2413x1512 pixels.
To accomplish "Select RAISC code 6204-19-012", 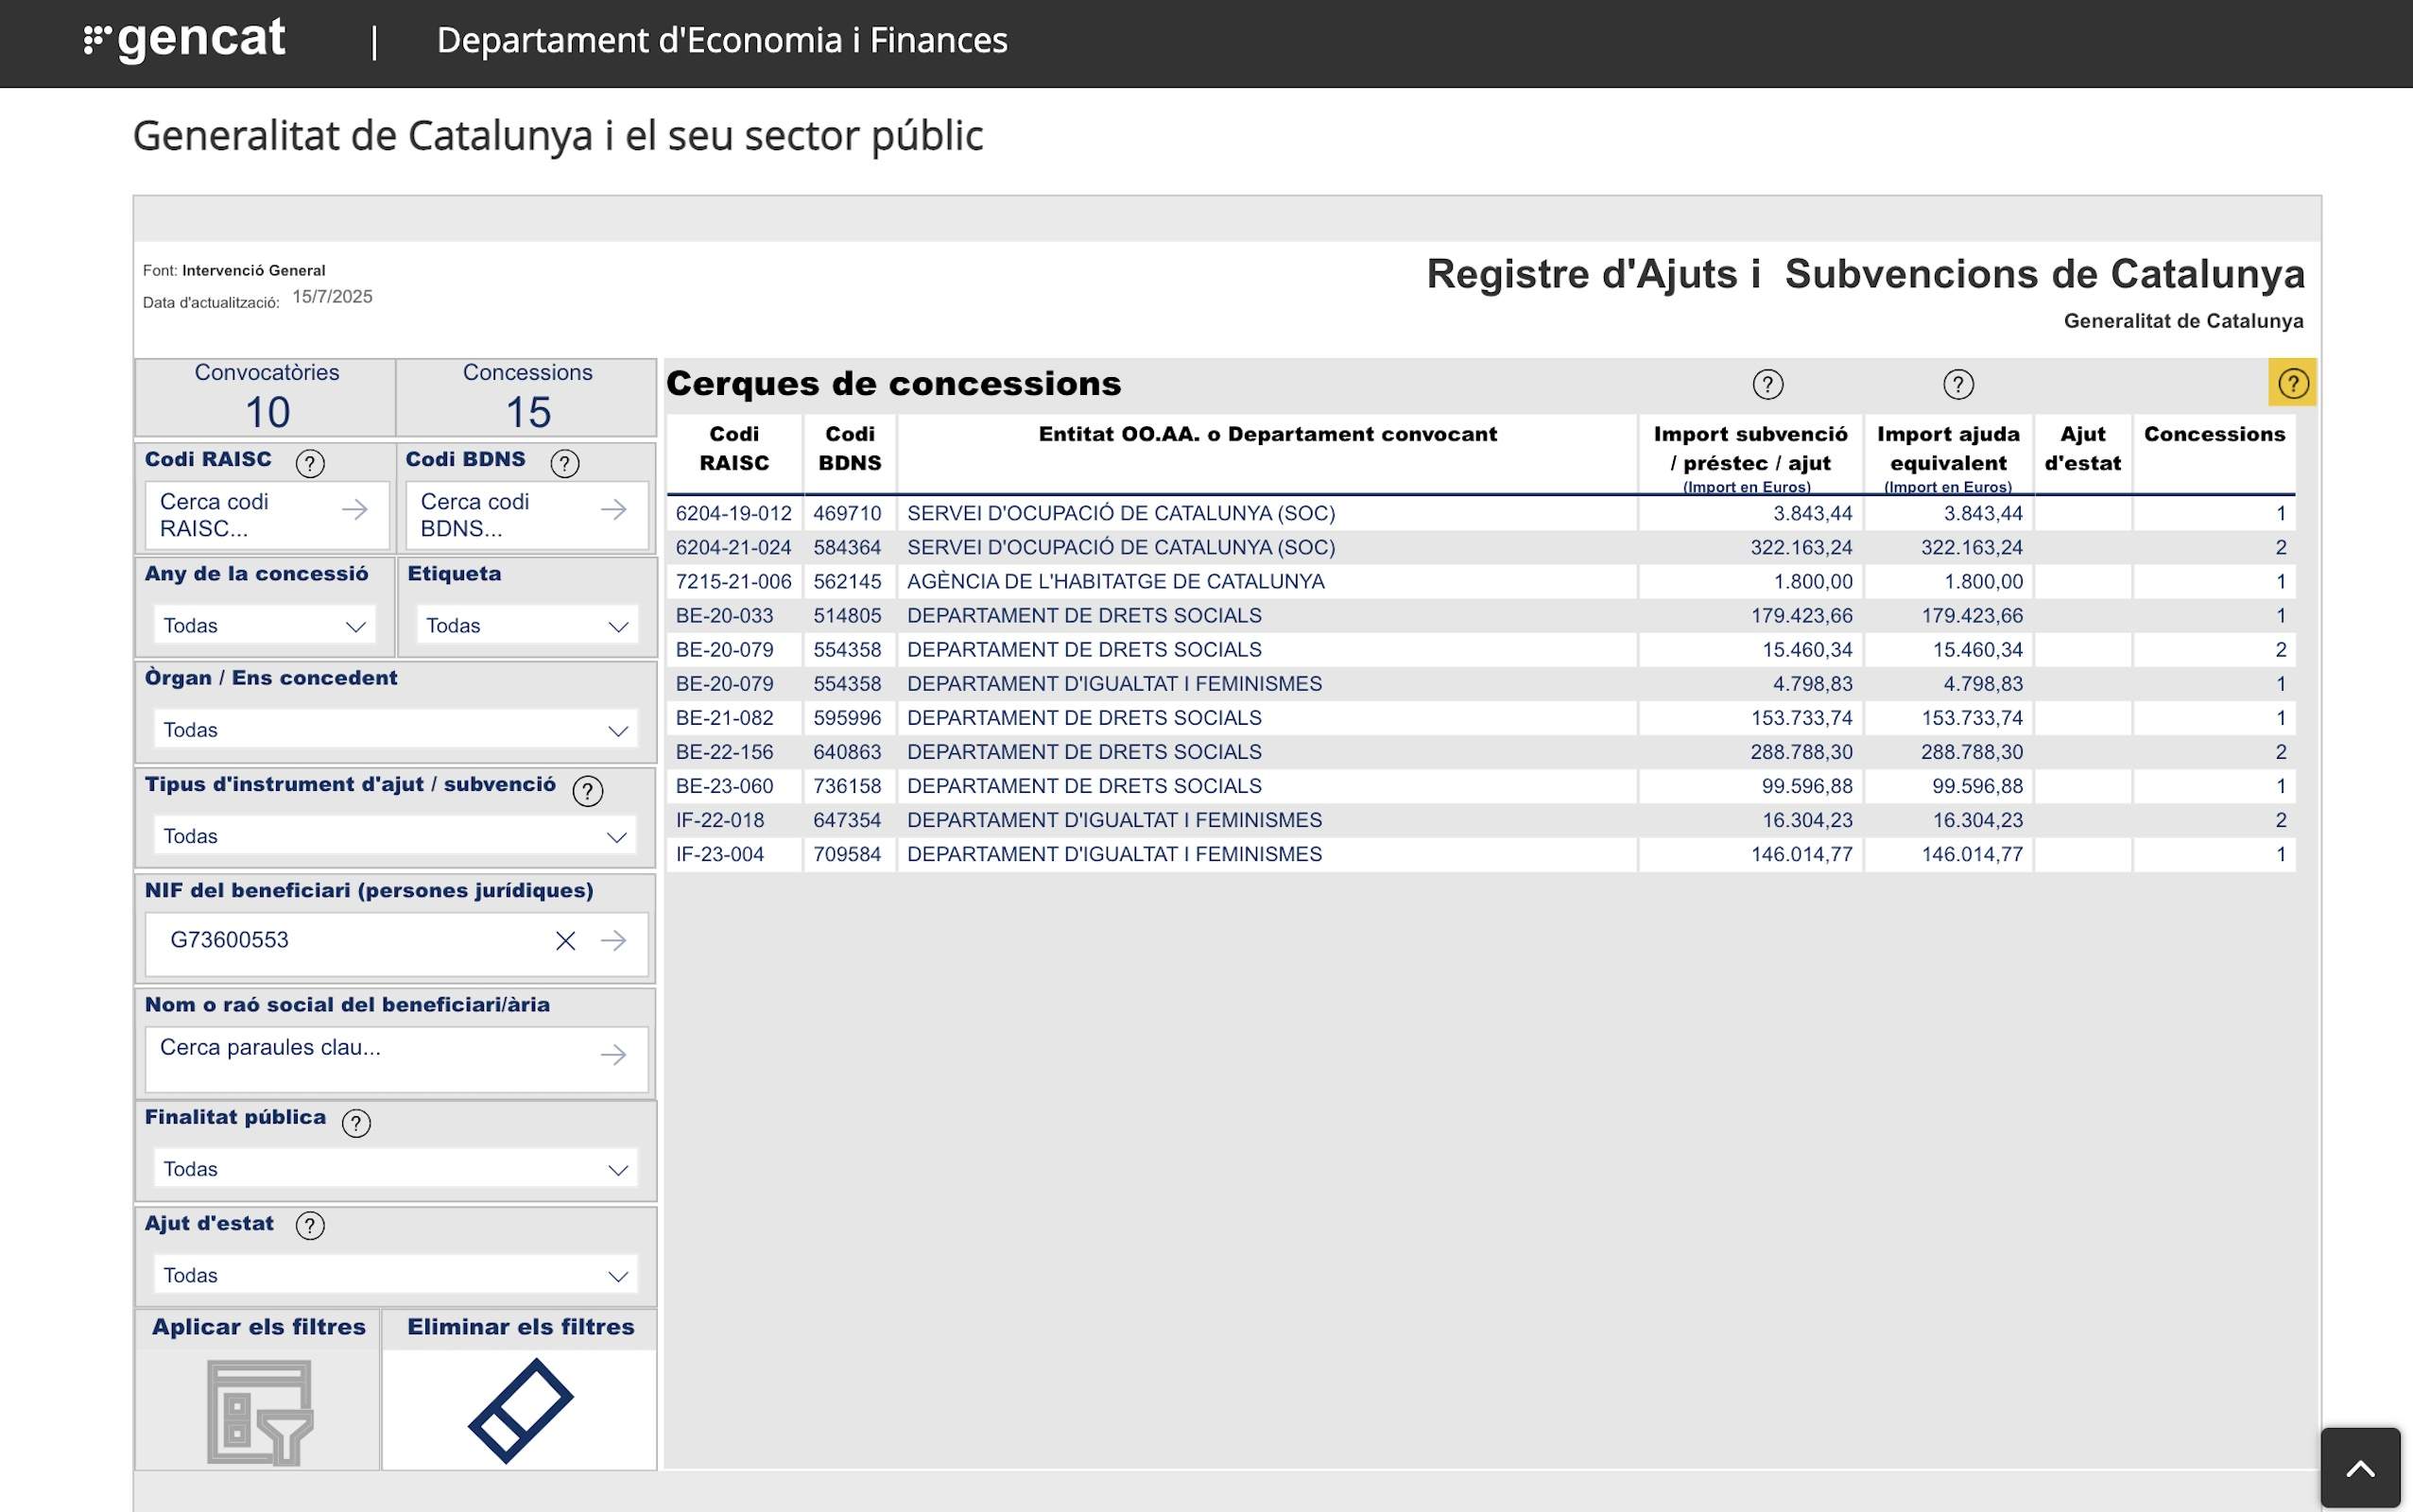I will coord(734,514).
